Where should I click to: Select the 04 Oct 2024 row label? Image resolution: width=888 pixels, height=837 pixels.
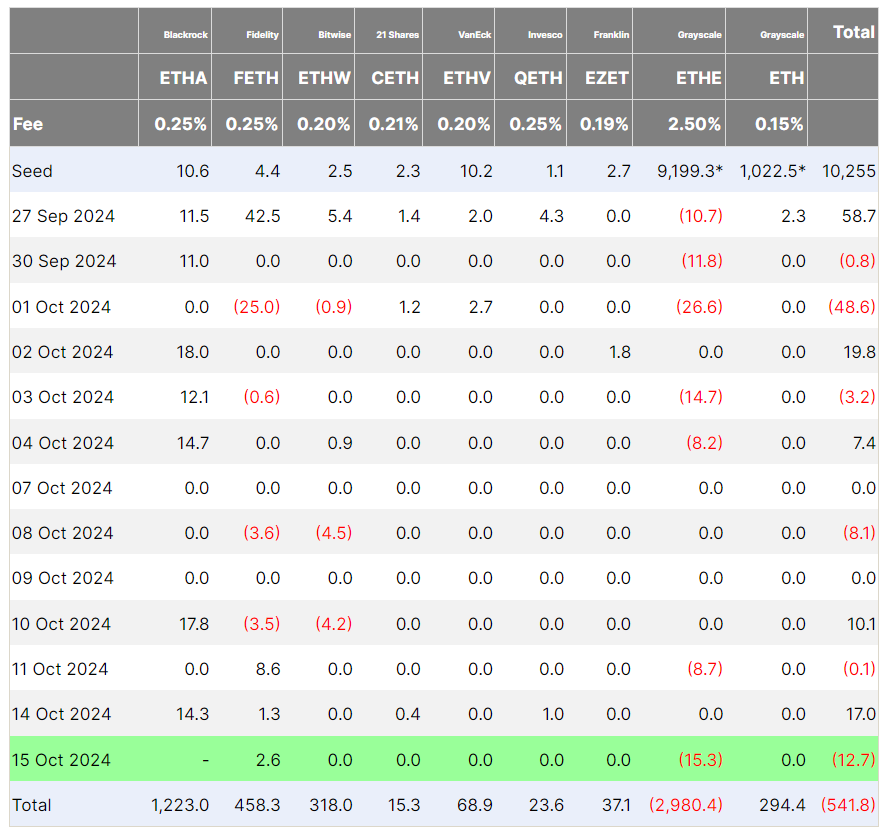[63, 442]
